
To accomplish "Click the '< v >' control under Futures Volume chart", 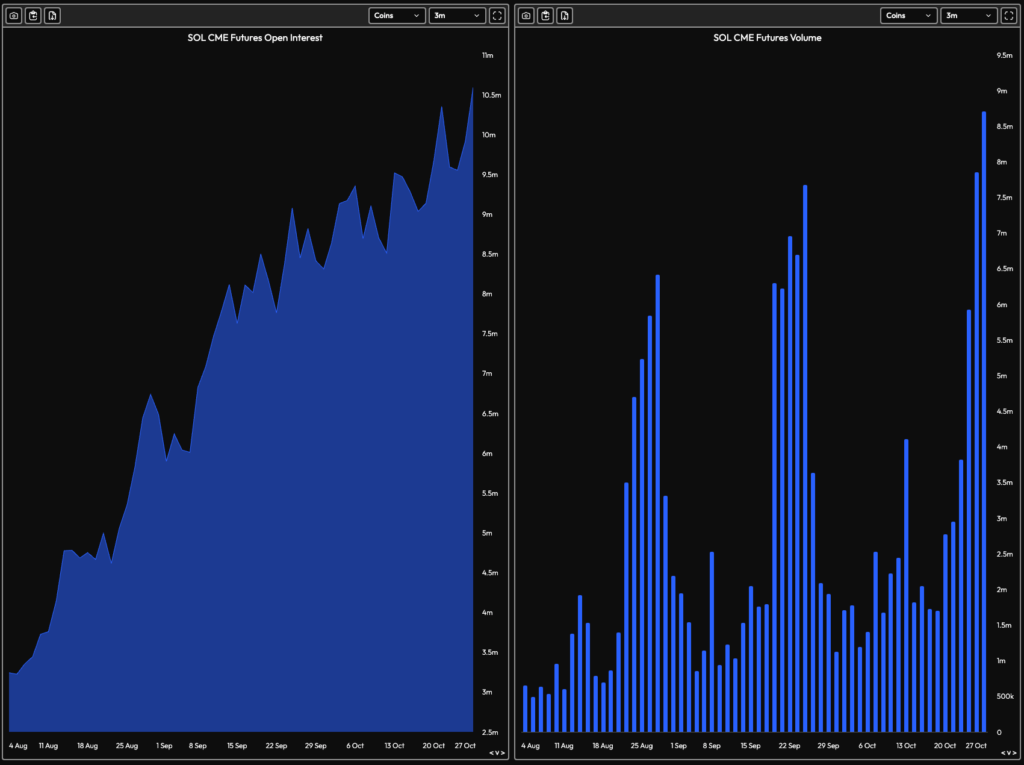I will pyautogui.click(x=1009, y=753).
